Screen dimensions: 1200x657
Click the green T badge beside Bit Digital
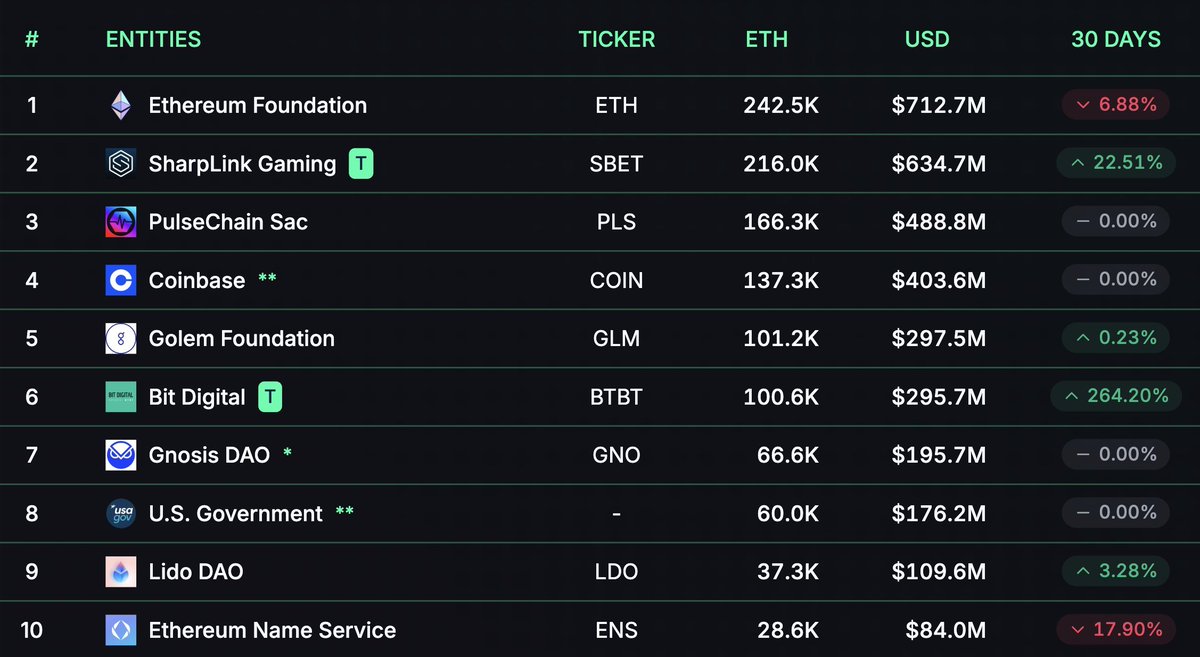point(270,397)
